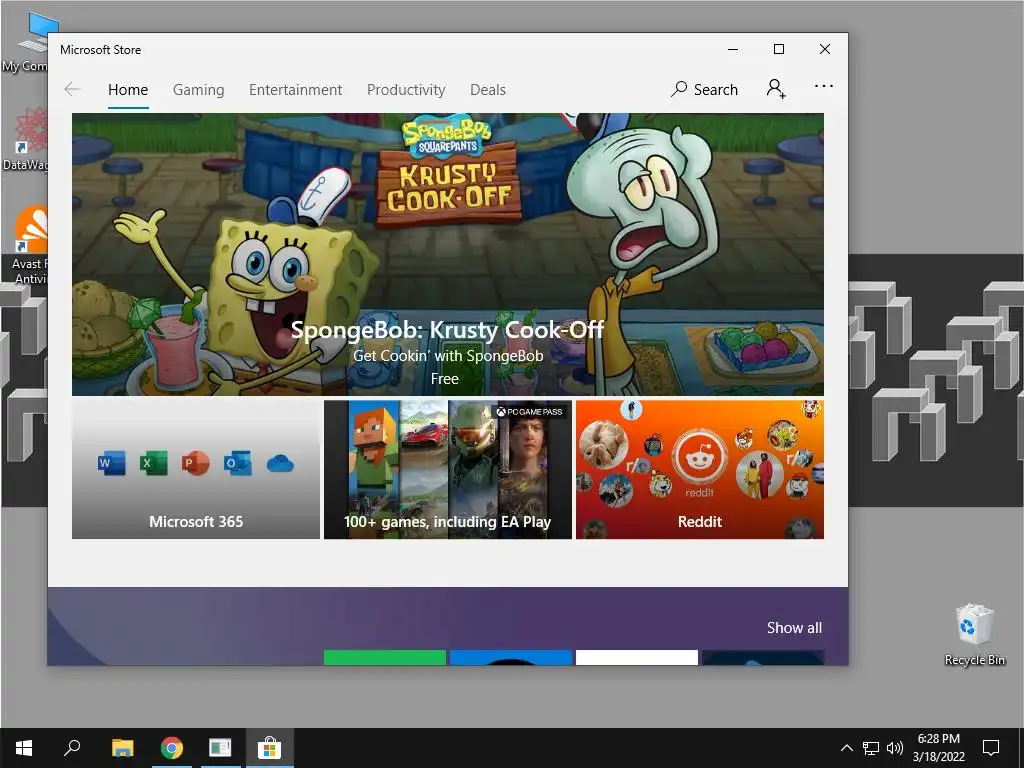Open File Explorer from the taskbar
This screenshot has height=768, width=1024.
[x=122, y=748]
